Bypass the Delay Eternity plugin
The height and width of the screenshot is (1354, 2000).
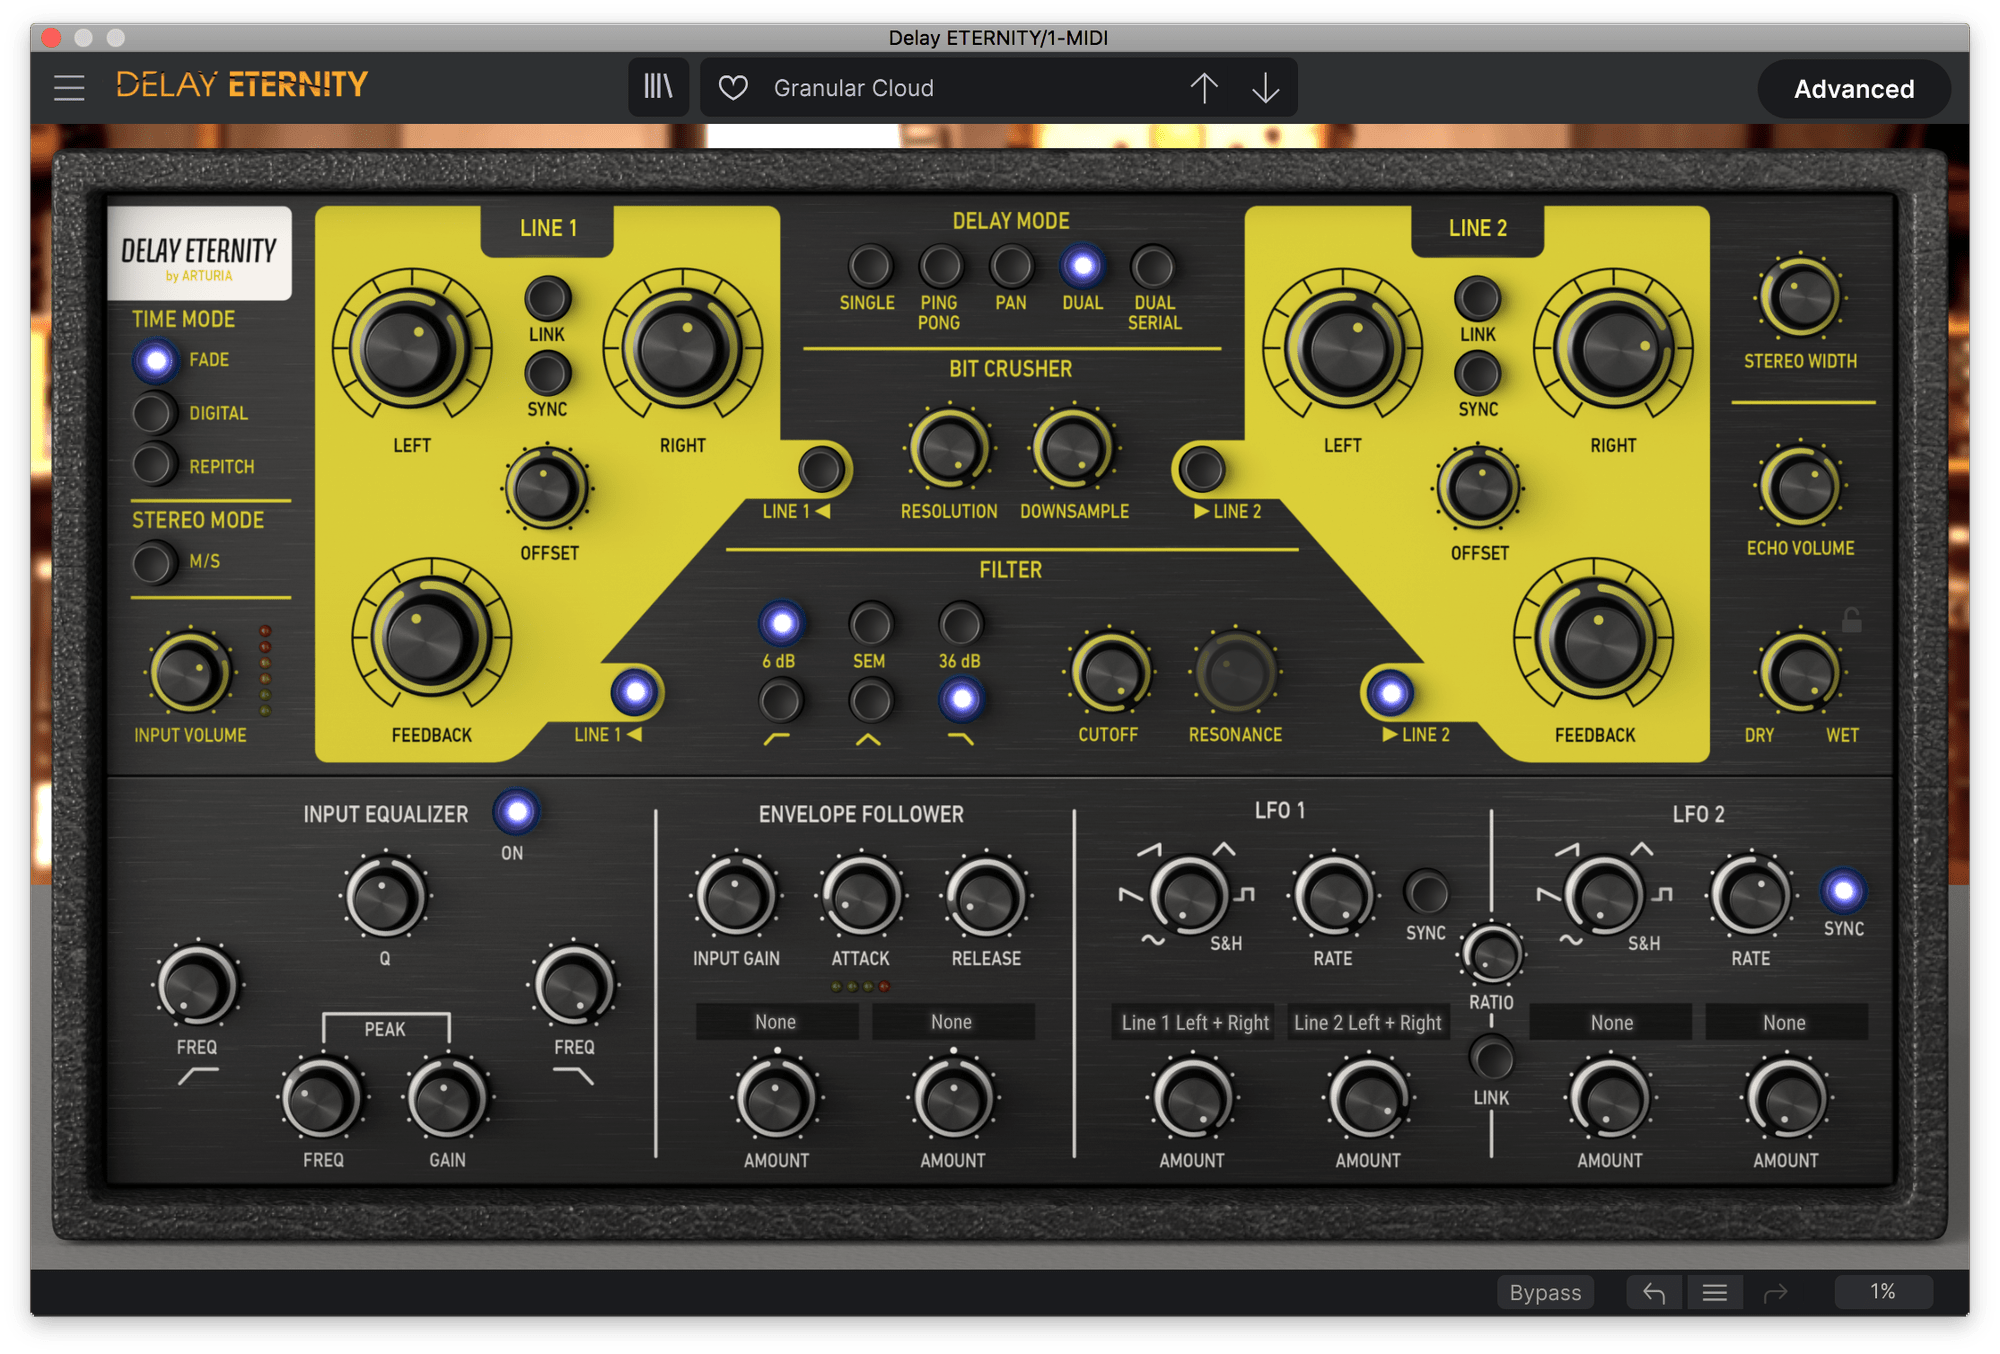click(1545, 1291)
